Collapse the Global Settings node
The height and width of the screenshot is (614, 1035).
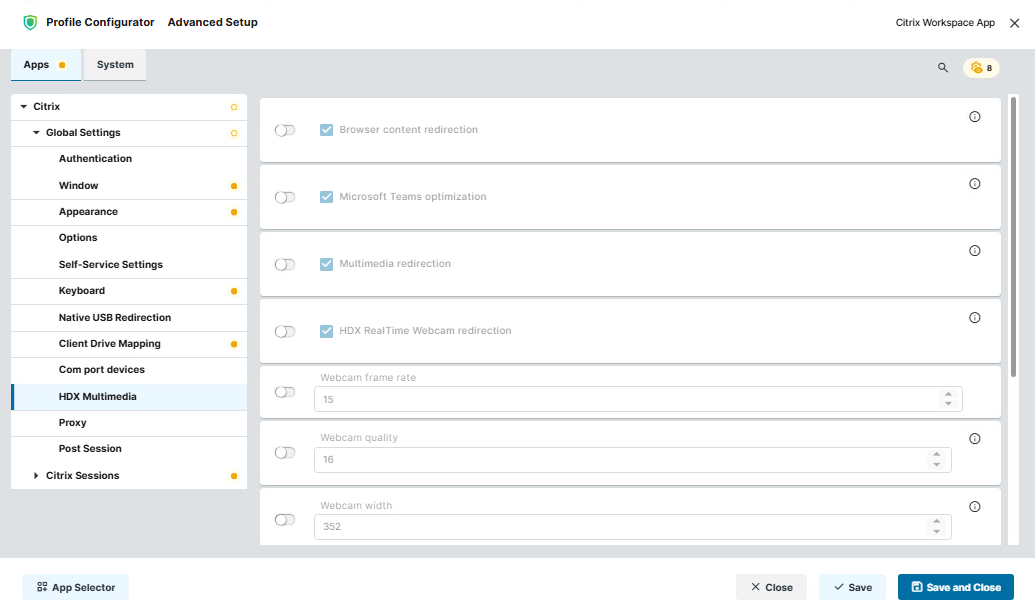point(36,133)
